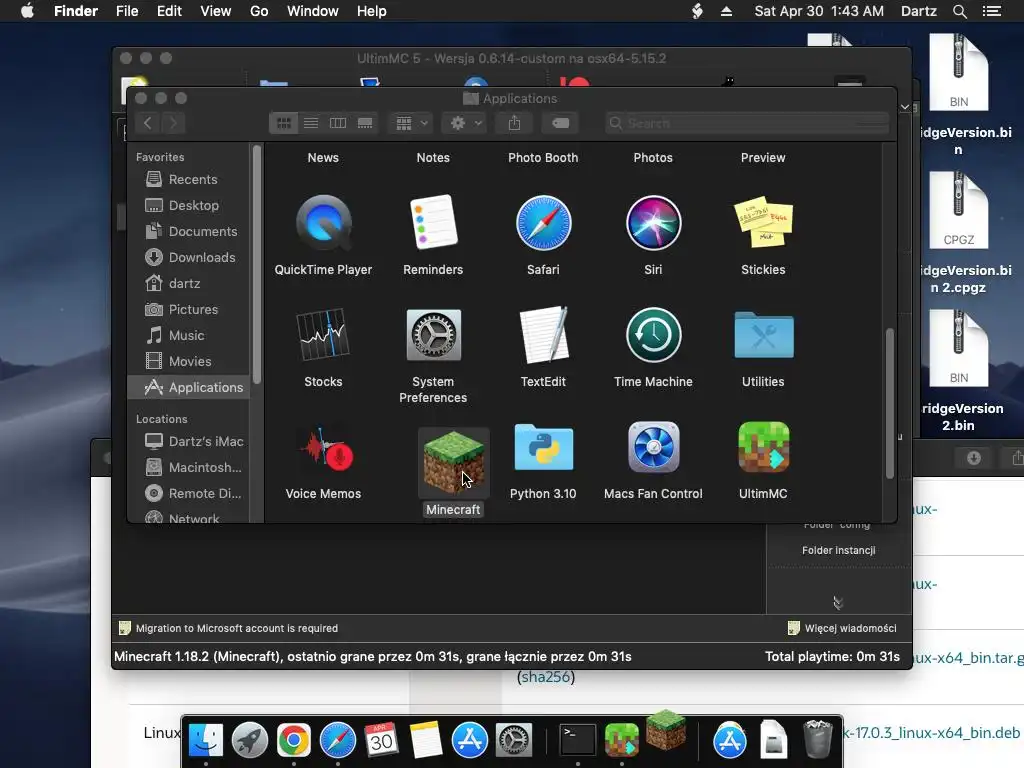Open QuickTime Player app icon
This screenshot has width=1024, height=768.
(x=323, y=223)
